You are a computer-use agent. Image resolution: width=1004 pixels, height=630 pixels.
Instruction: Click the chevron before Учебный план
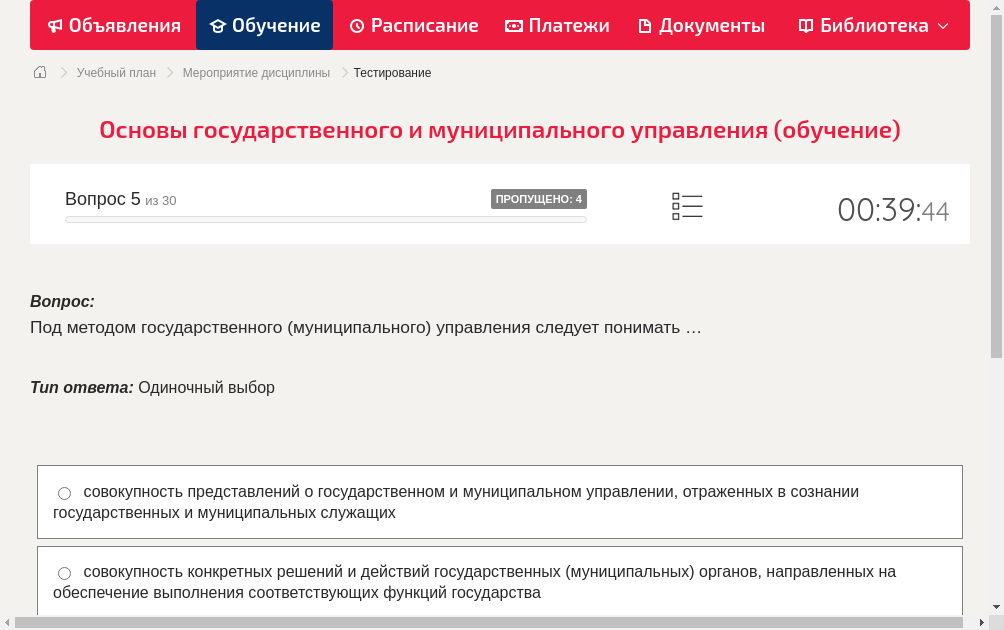(63, 72)
